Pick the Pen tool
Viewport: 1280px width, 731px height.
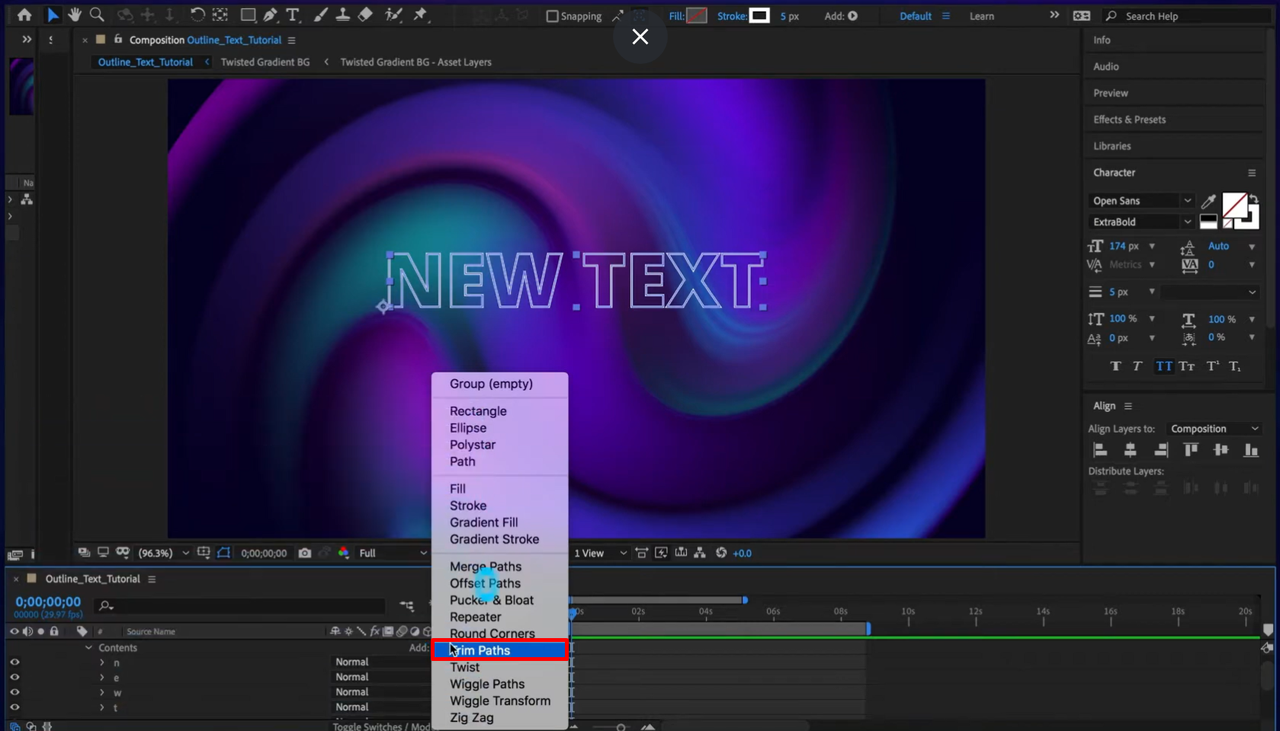(x=270, y=15)
